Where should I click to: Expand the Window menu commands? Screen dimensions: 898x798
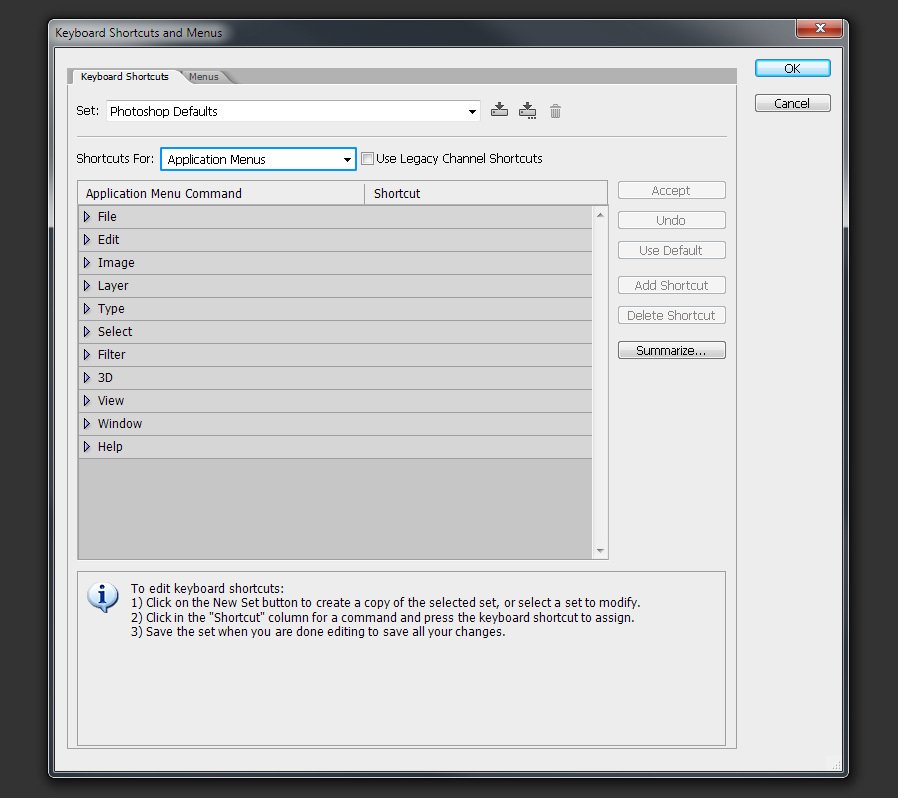[87, 423]
